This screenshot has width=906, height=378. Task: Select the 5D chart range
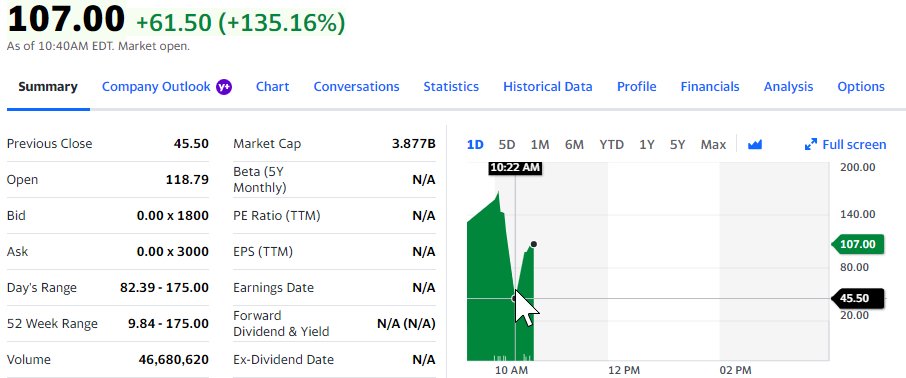[x=507, y=144]
